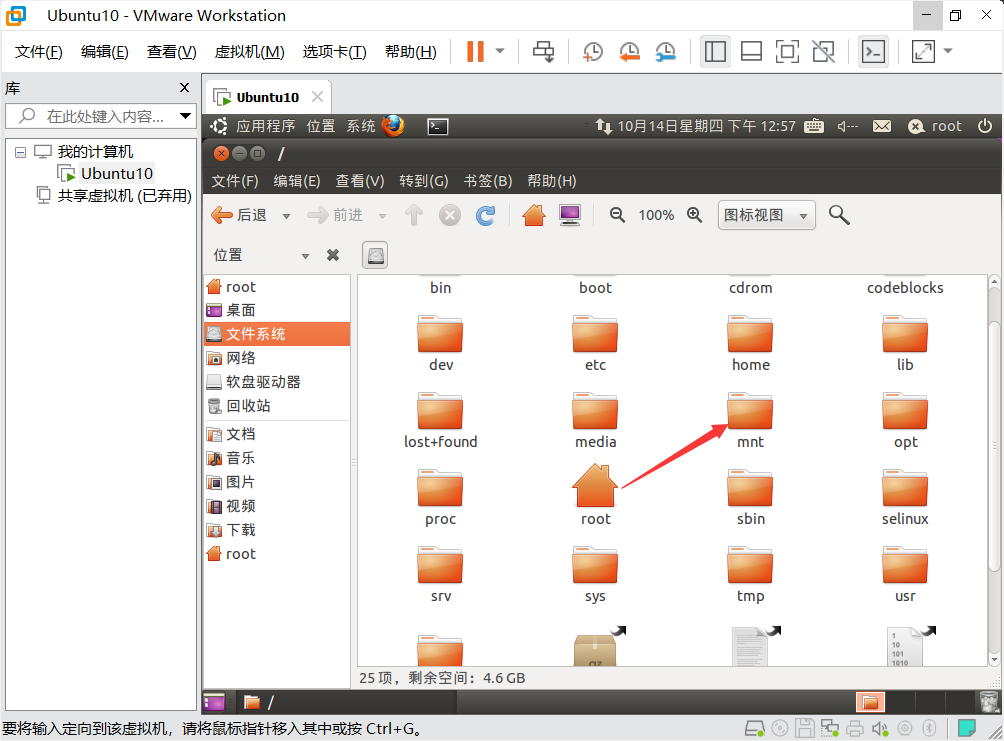The width and height of the screenshot is (1004, 741).
Task: Click the VMware sound device status icon
Action: tap(880, 728)
